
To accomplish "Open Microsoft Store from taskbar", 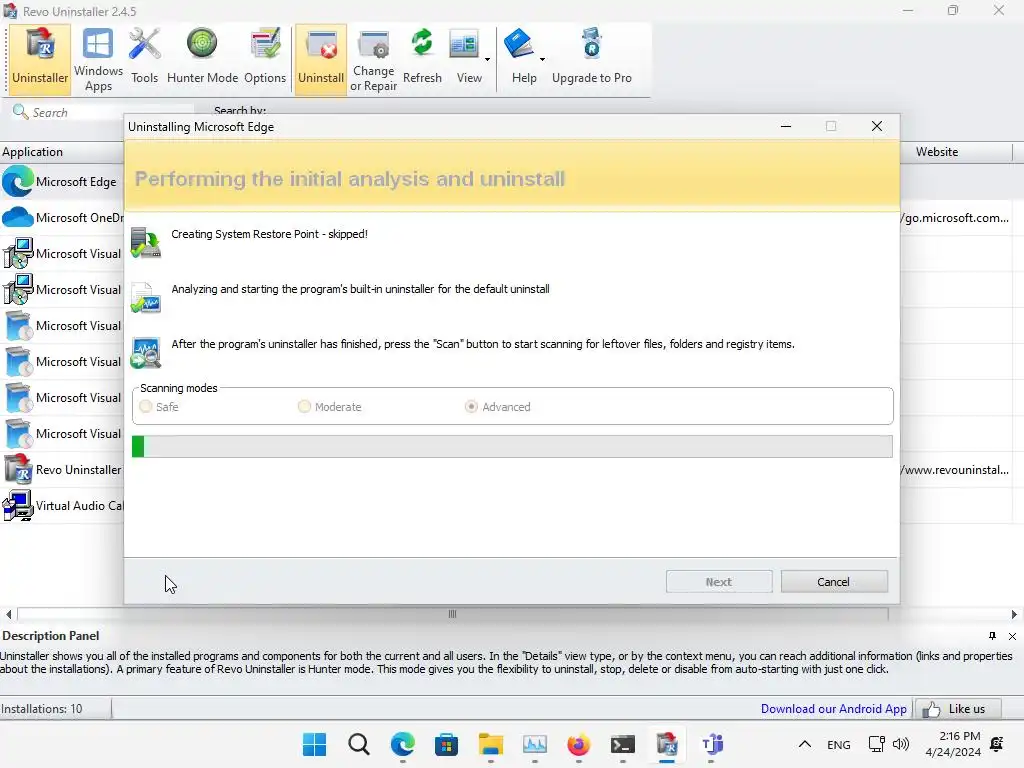I will pos(447,744).
